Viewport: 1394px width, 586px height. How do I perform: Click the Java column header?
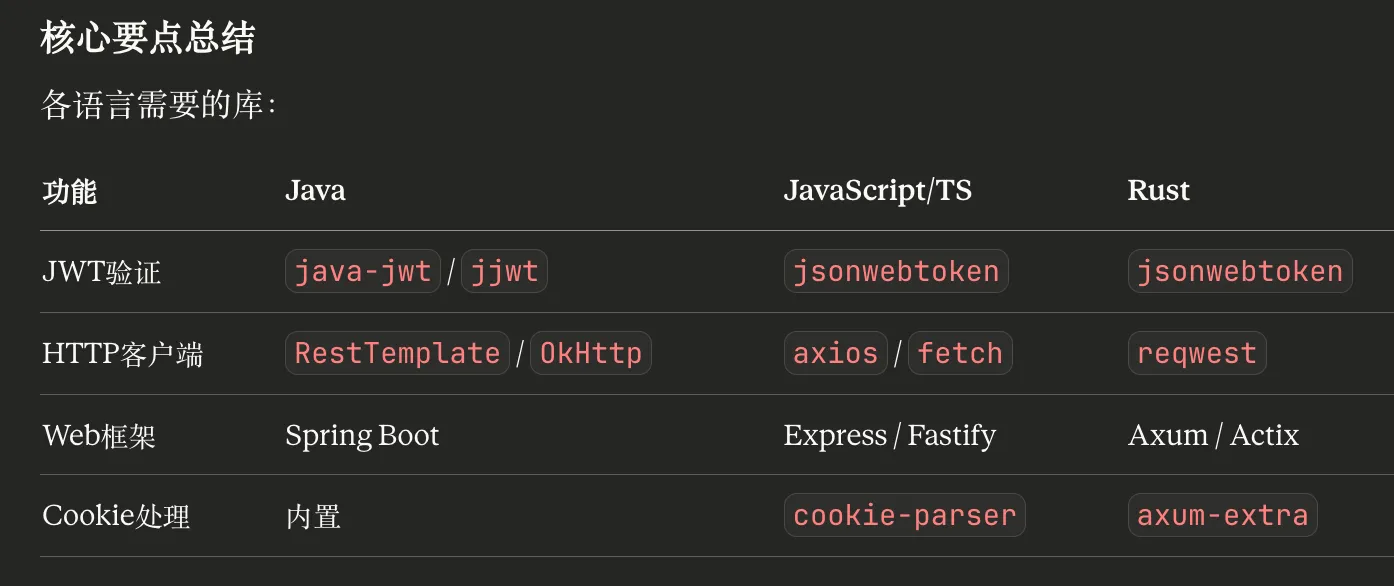(315, 190)
